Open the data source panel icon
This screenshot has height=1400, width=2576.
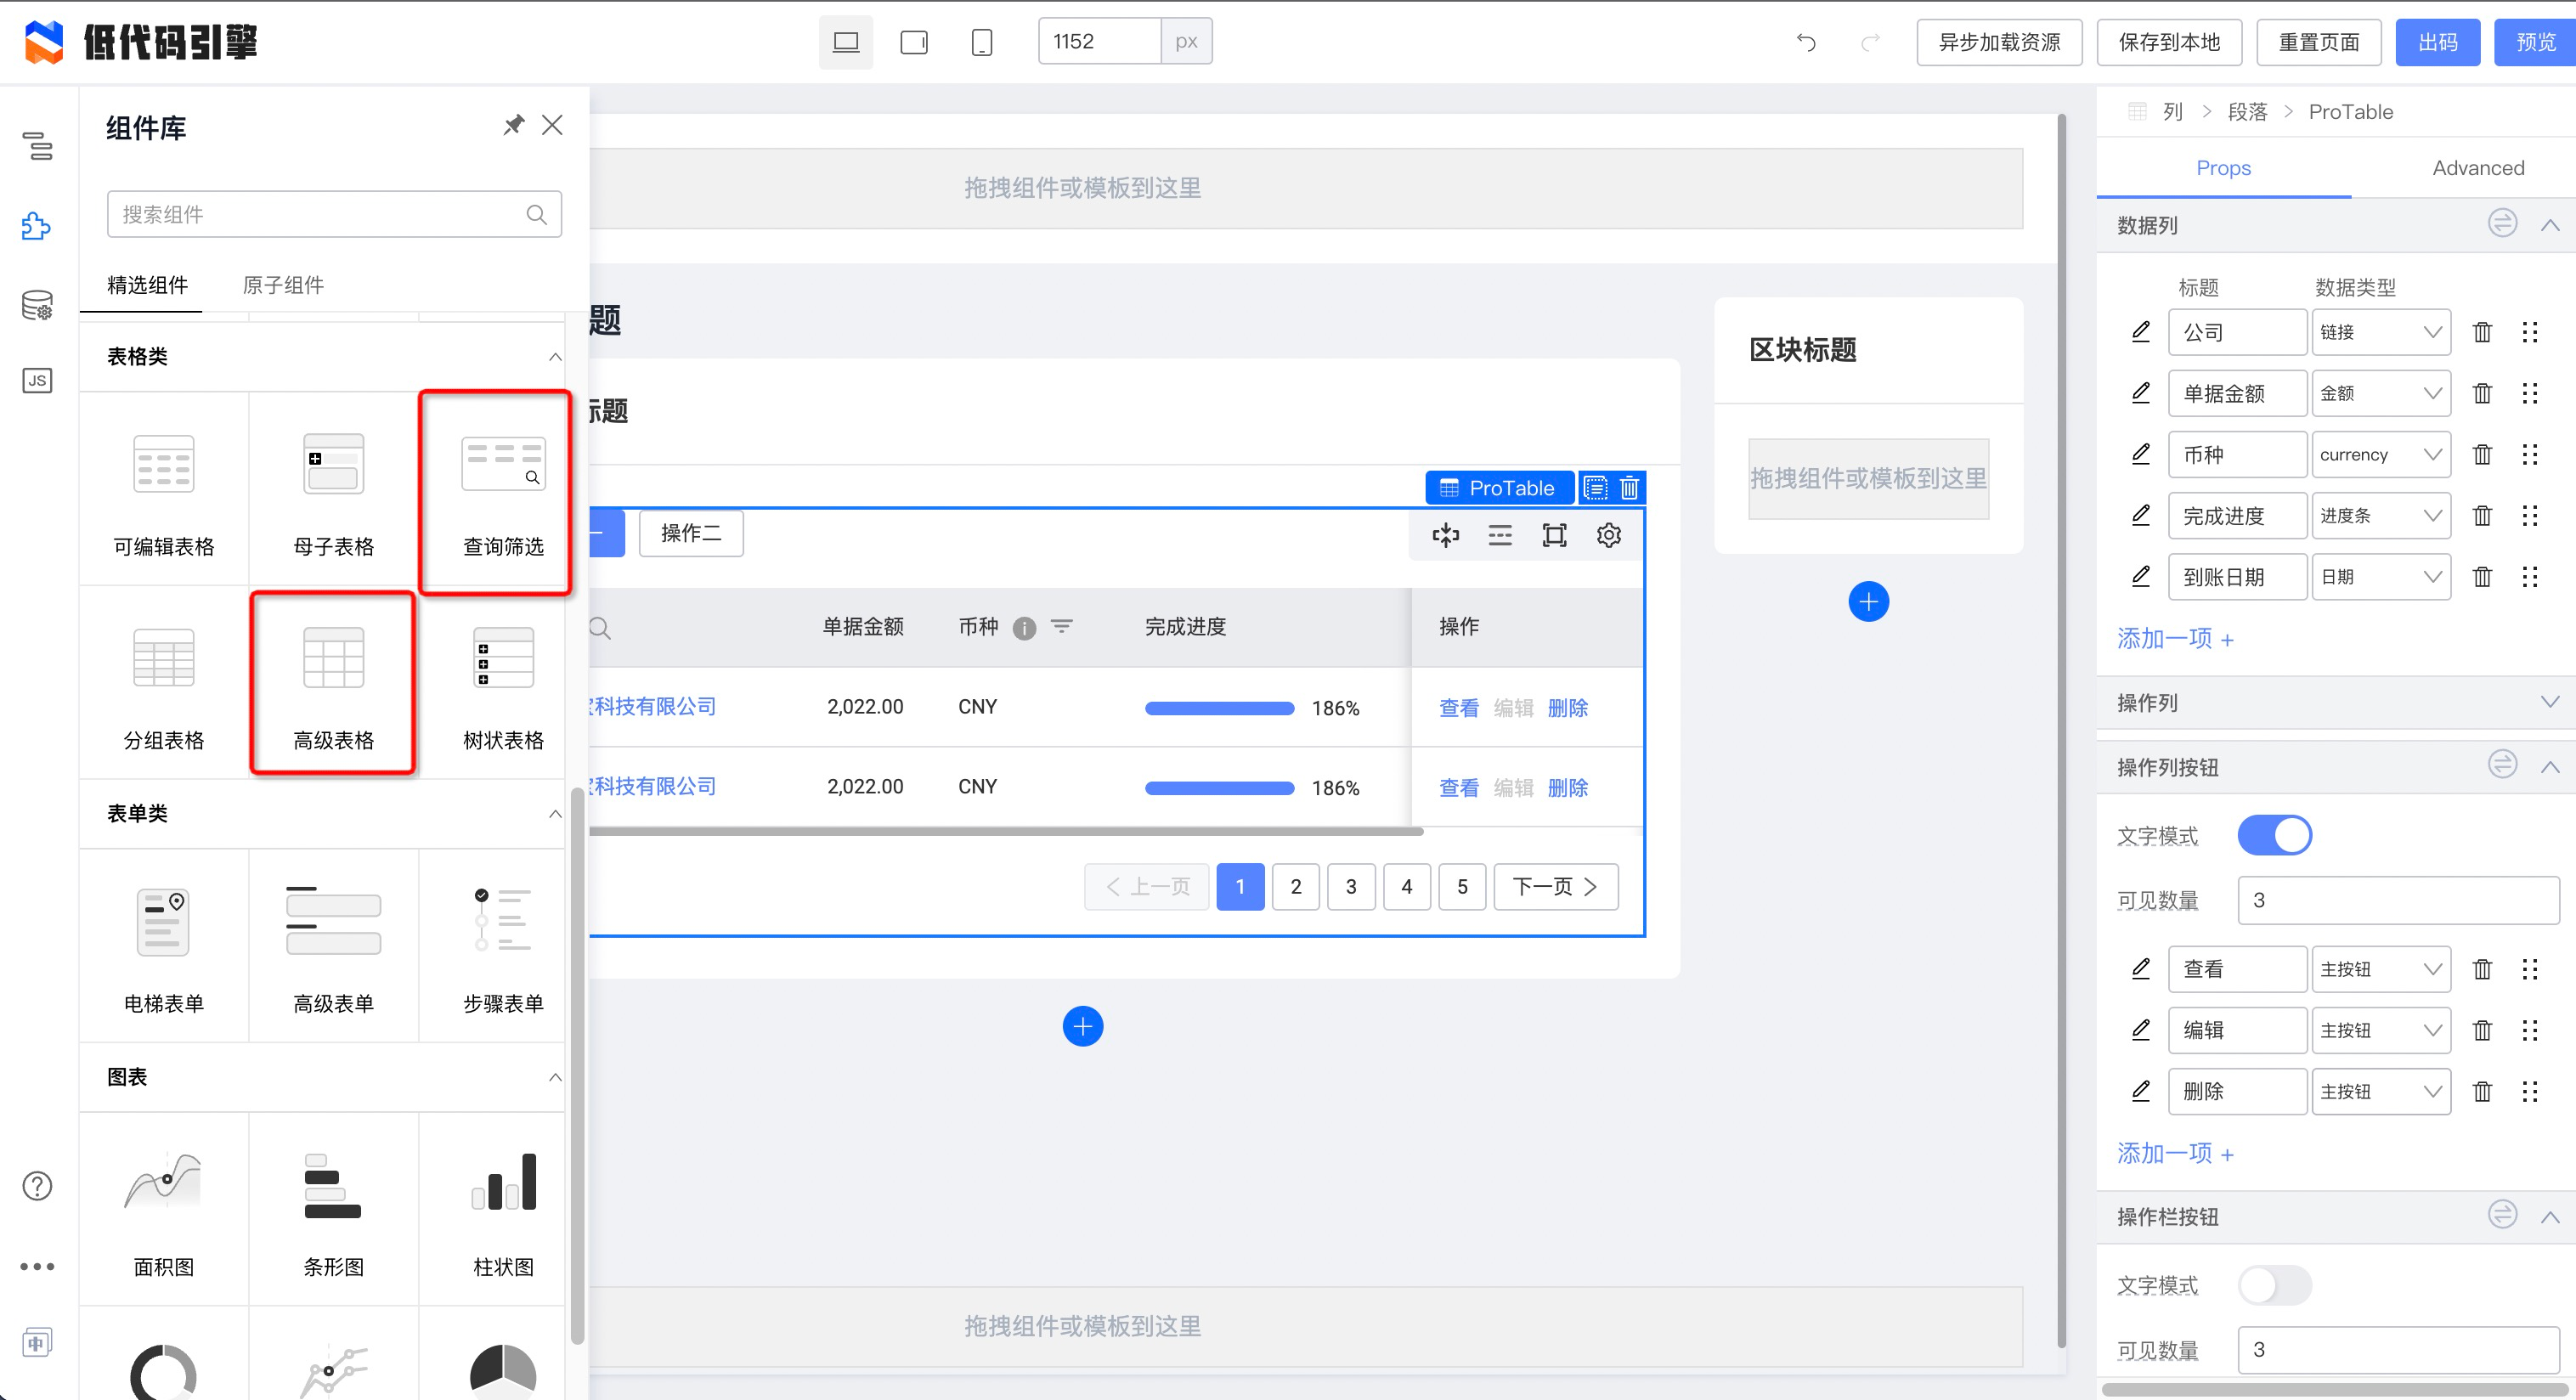point(37,305)
